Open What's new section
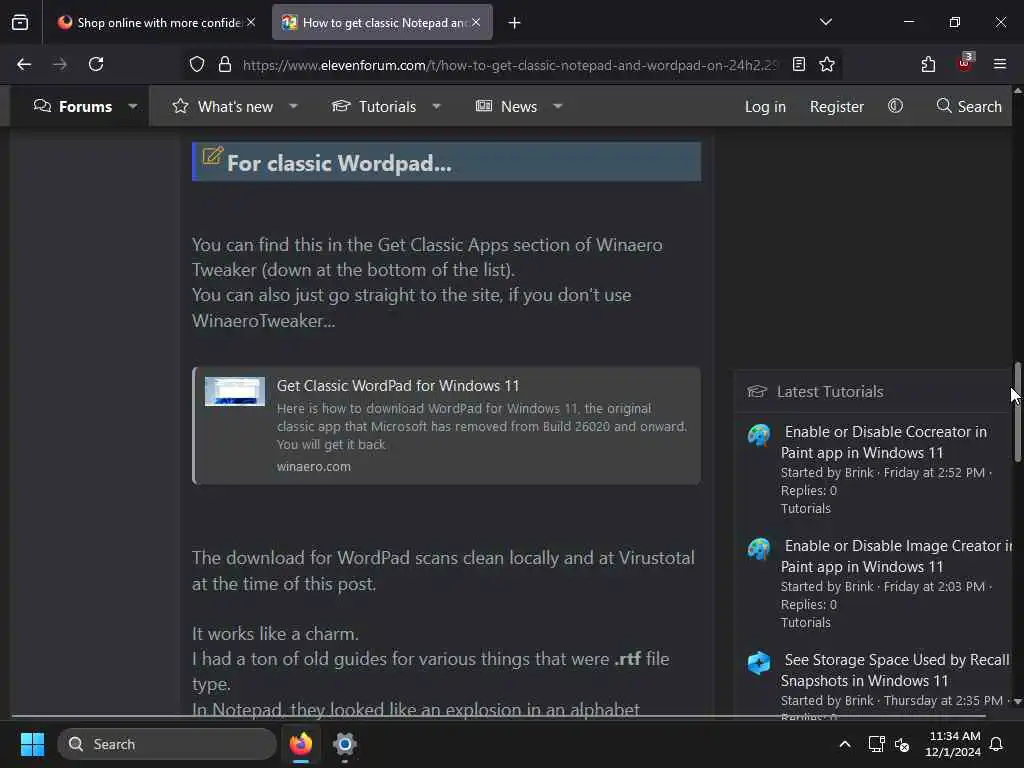1024x768 pixels. point(223,106)
